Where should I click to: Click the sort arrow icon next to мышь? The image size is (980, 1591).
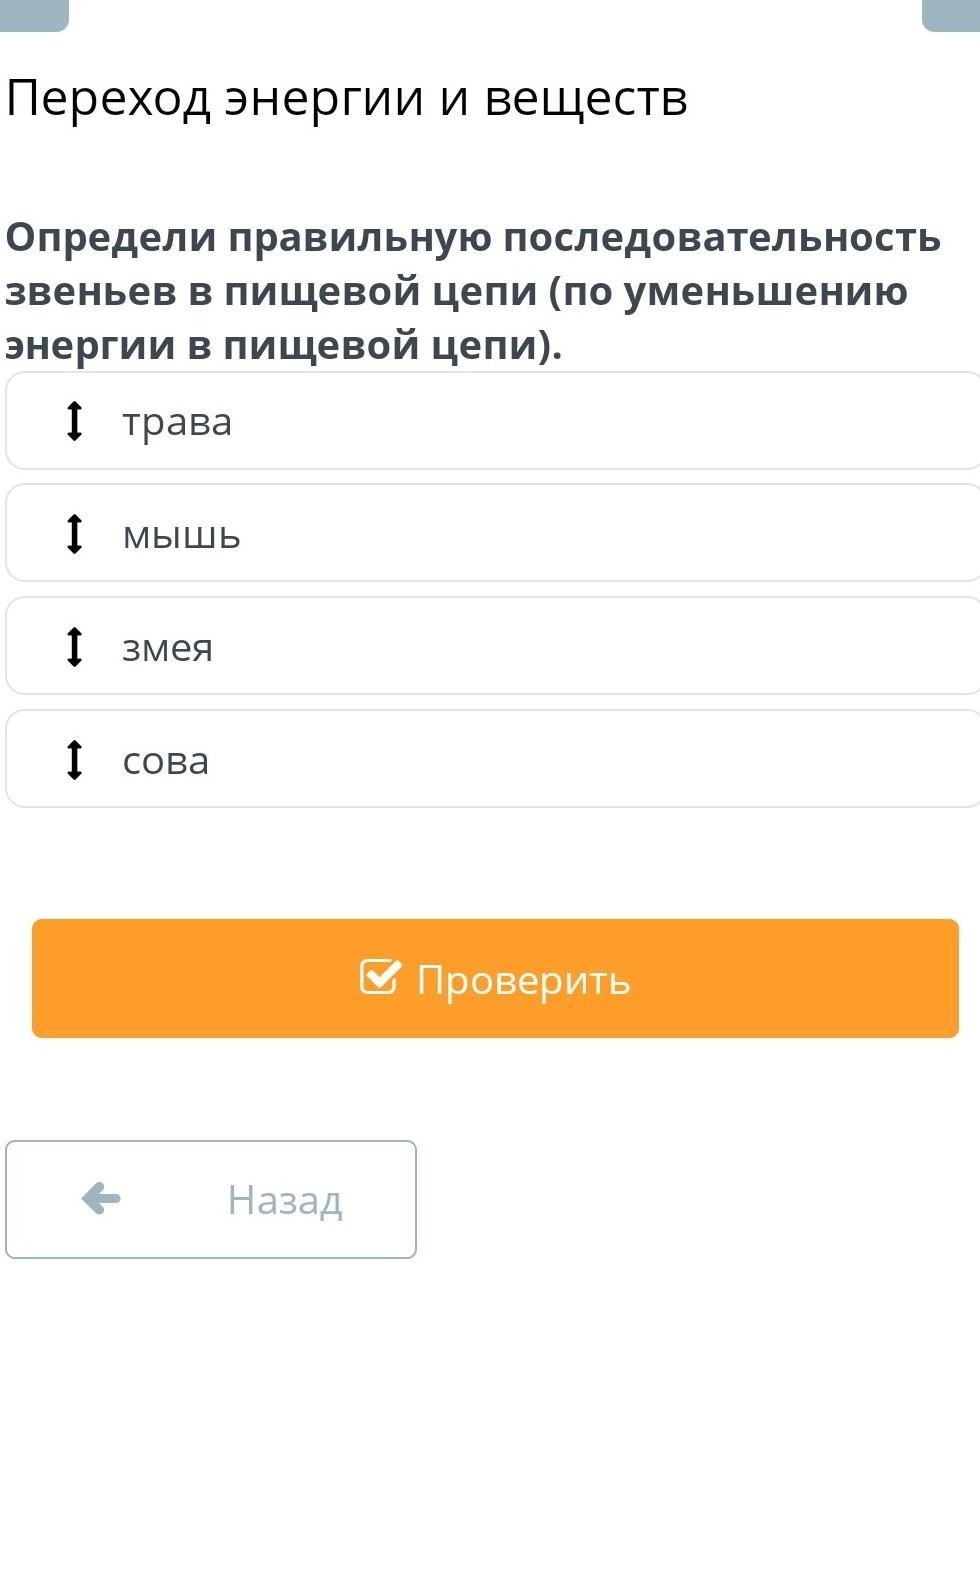pyautogui.click(x=74, y=534)
